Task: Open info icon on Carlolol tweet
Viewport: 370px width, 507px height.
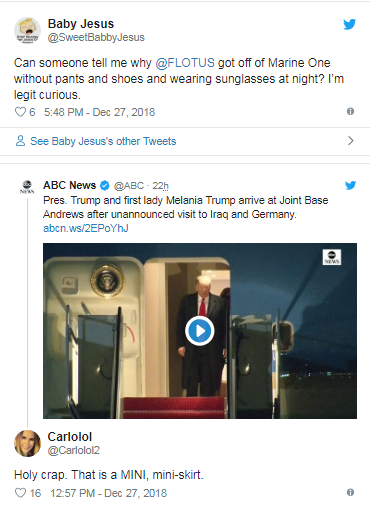Action: (x=350, y=492)
